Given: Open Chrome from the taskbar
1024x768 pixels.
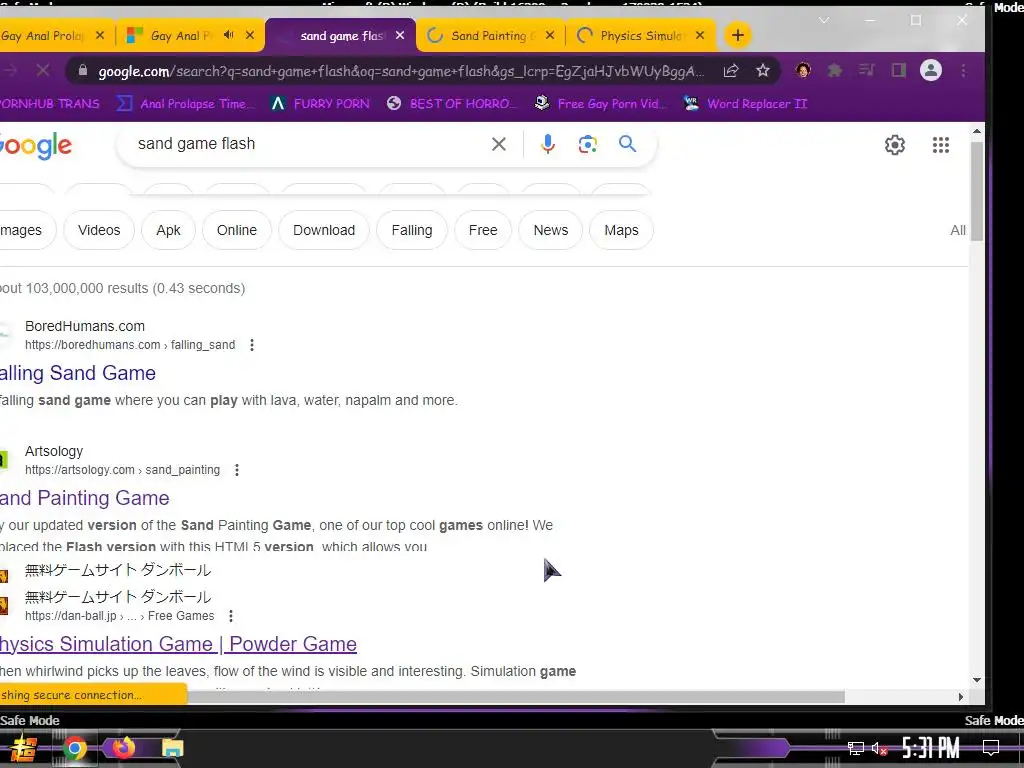Looking at the screenshot, I should click(74, 748).
